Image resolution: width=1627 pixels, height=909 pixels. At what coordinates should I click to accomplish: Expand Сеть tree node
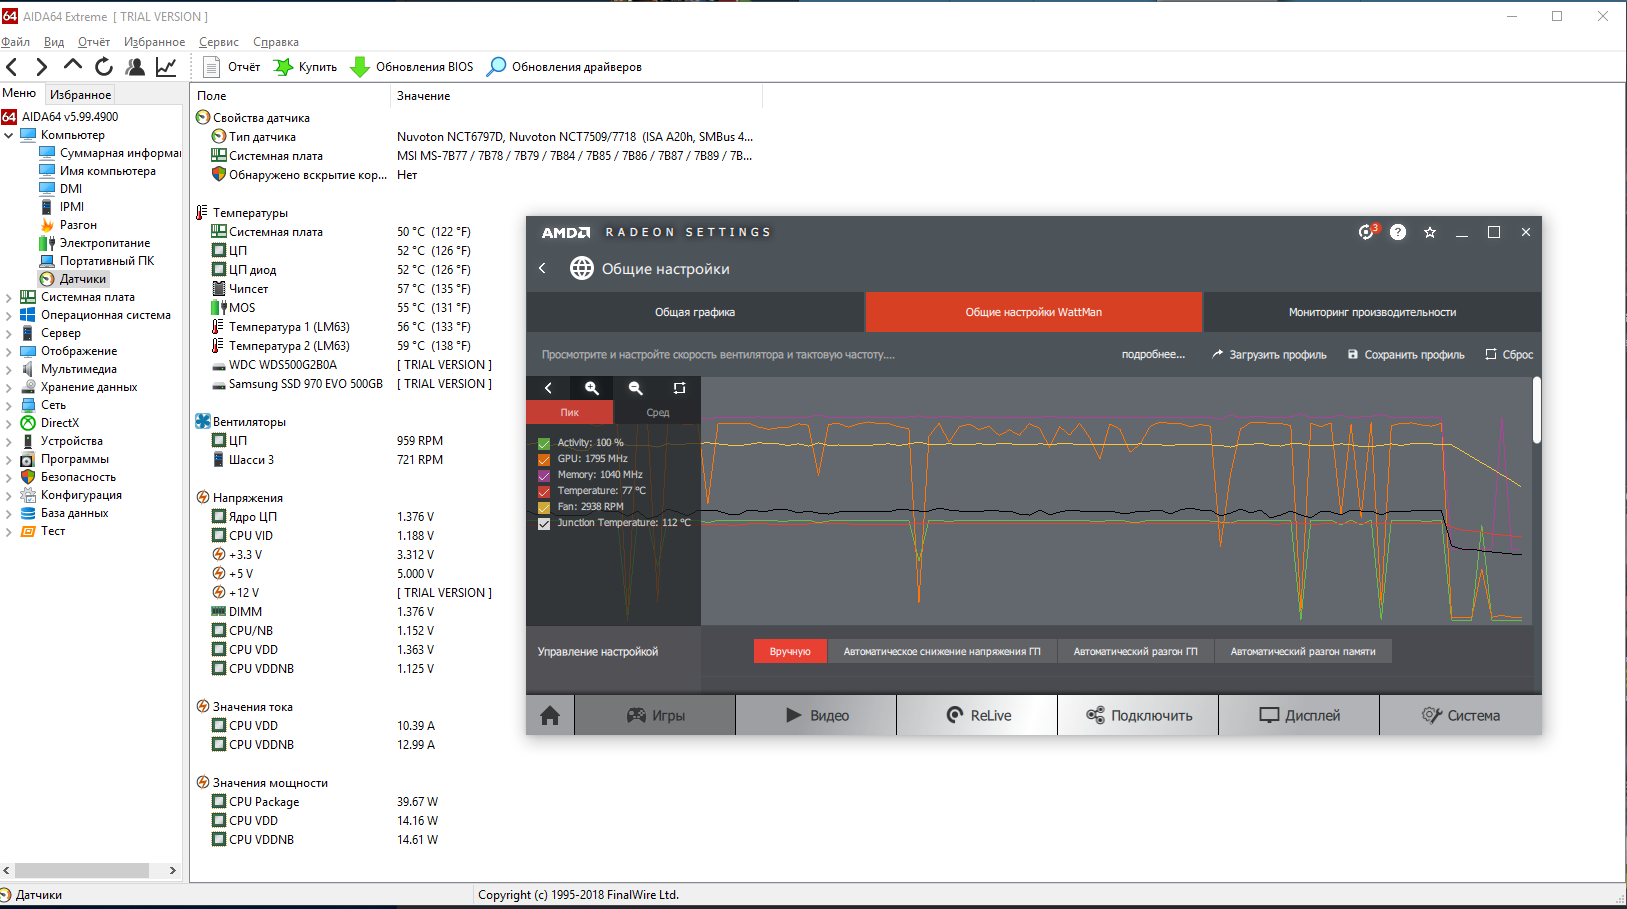click(x=9, y=405)
